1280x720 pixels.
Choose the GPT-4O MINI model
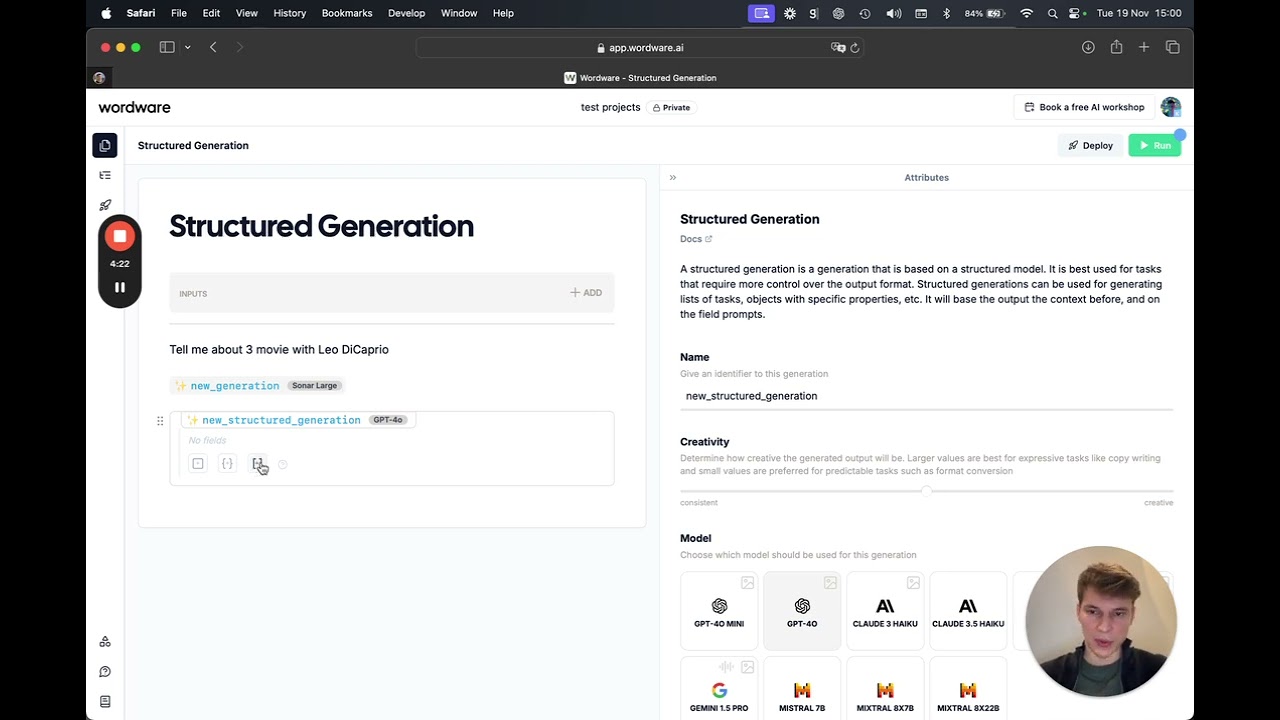[x=719, y=611]
